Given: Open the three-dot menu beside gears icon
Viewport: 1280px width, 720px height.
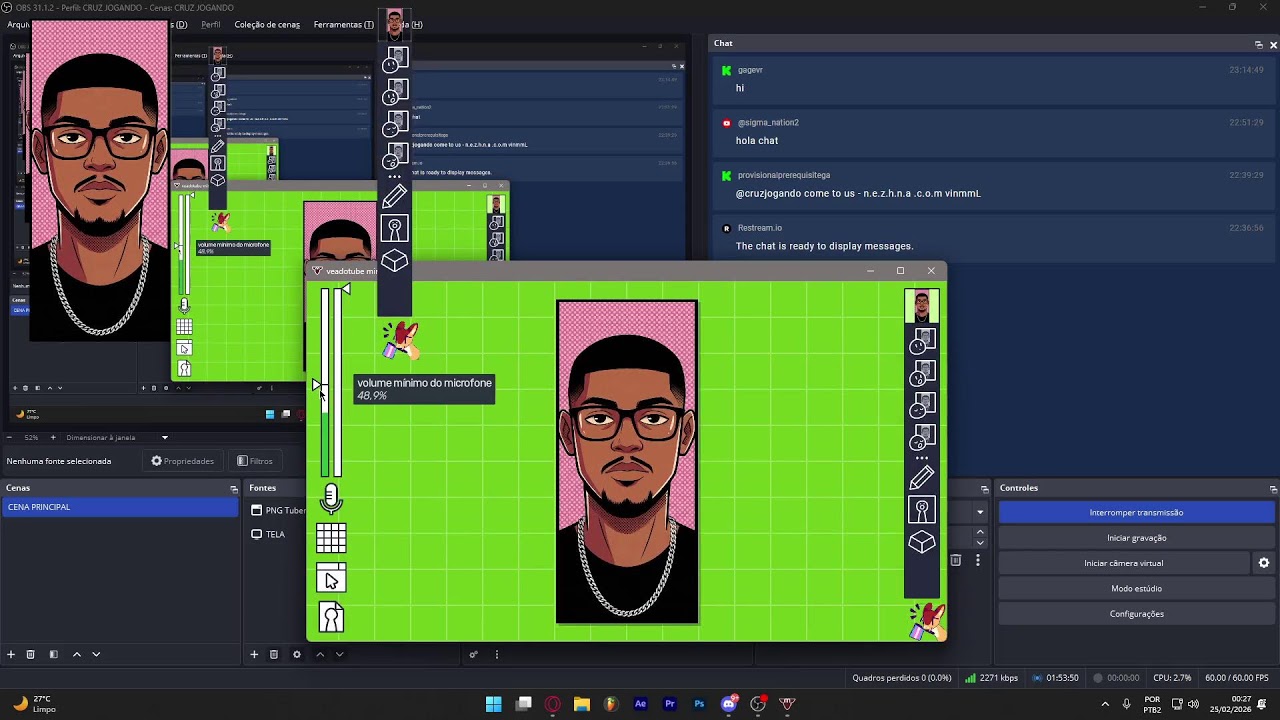Looking at the screenshot, I should 496,654.
